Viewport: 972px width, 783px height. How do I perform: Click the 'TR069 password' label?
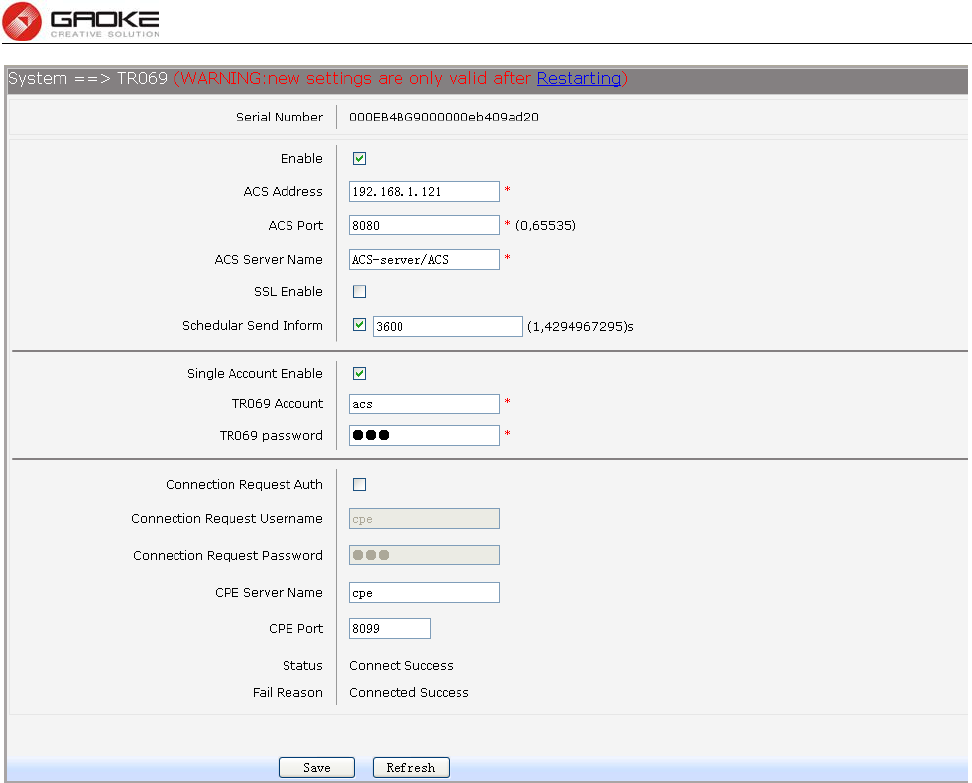tap(272, 436)
